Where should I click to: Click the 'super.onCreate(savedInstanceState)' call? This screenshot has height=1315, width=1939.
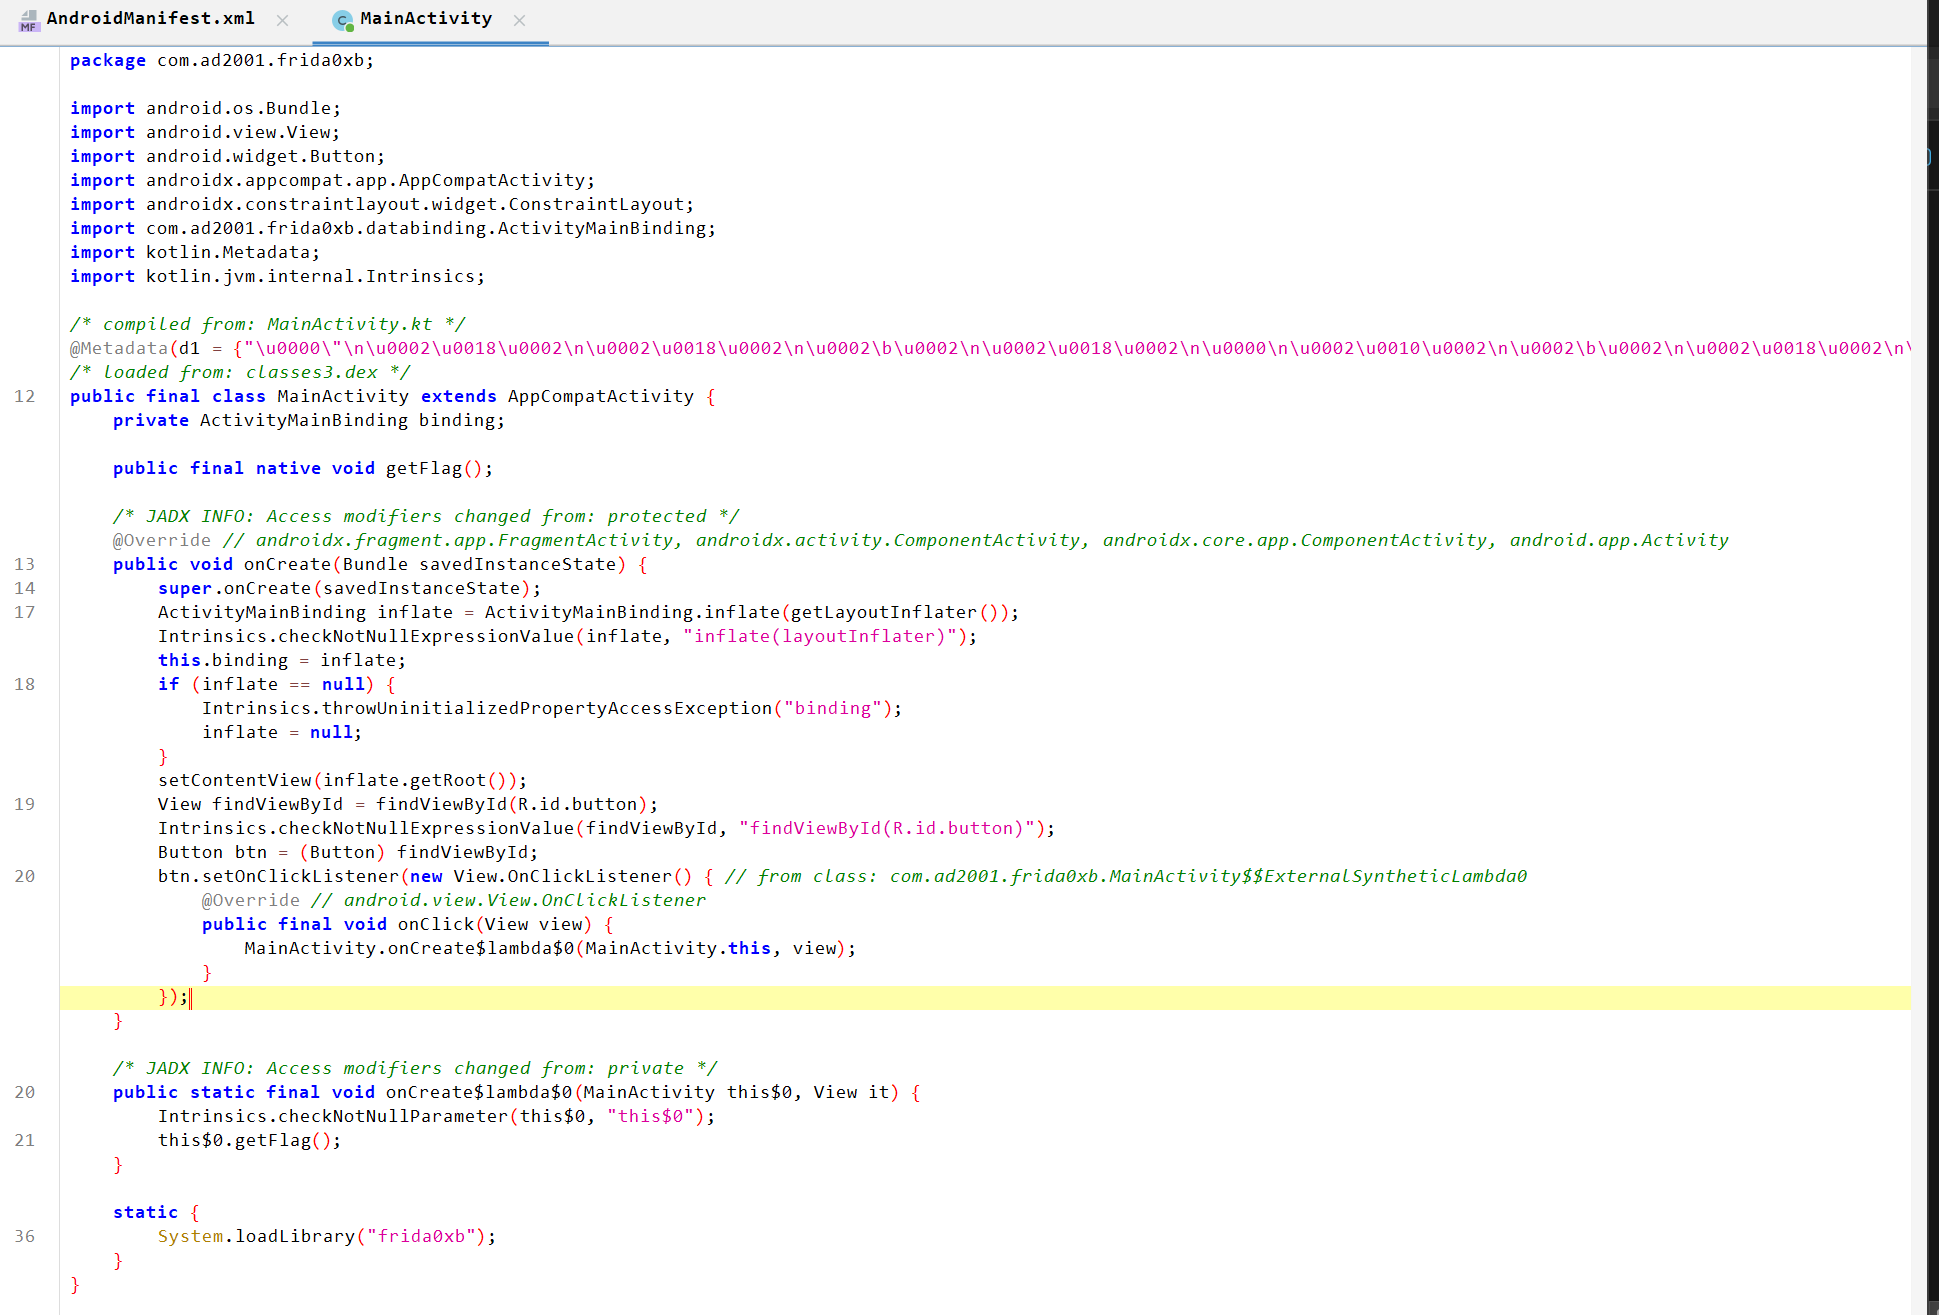point(349,588)
